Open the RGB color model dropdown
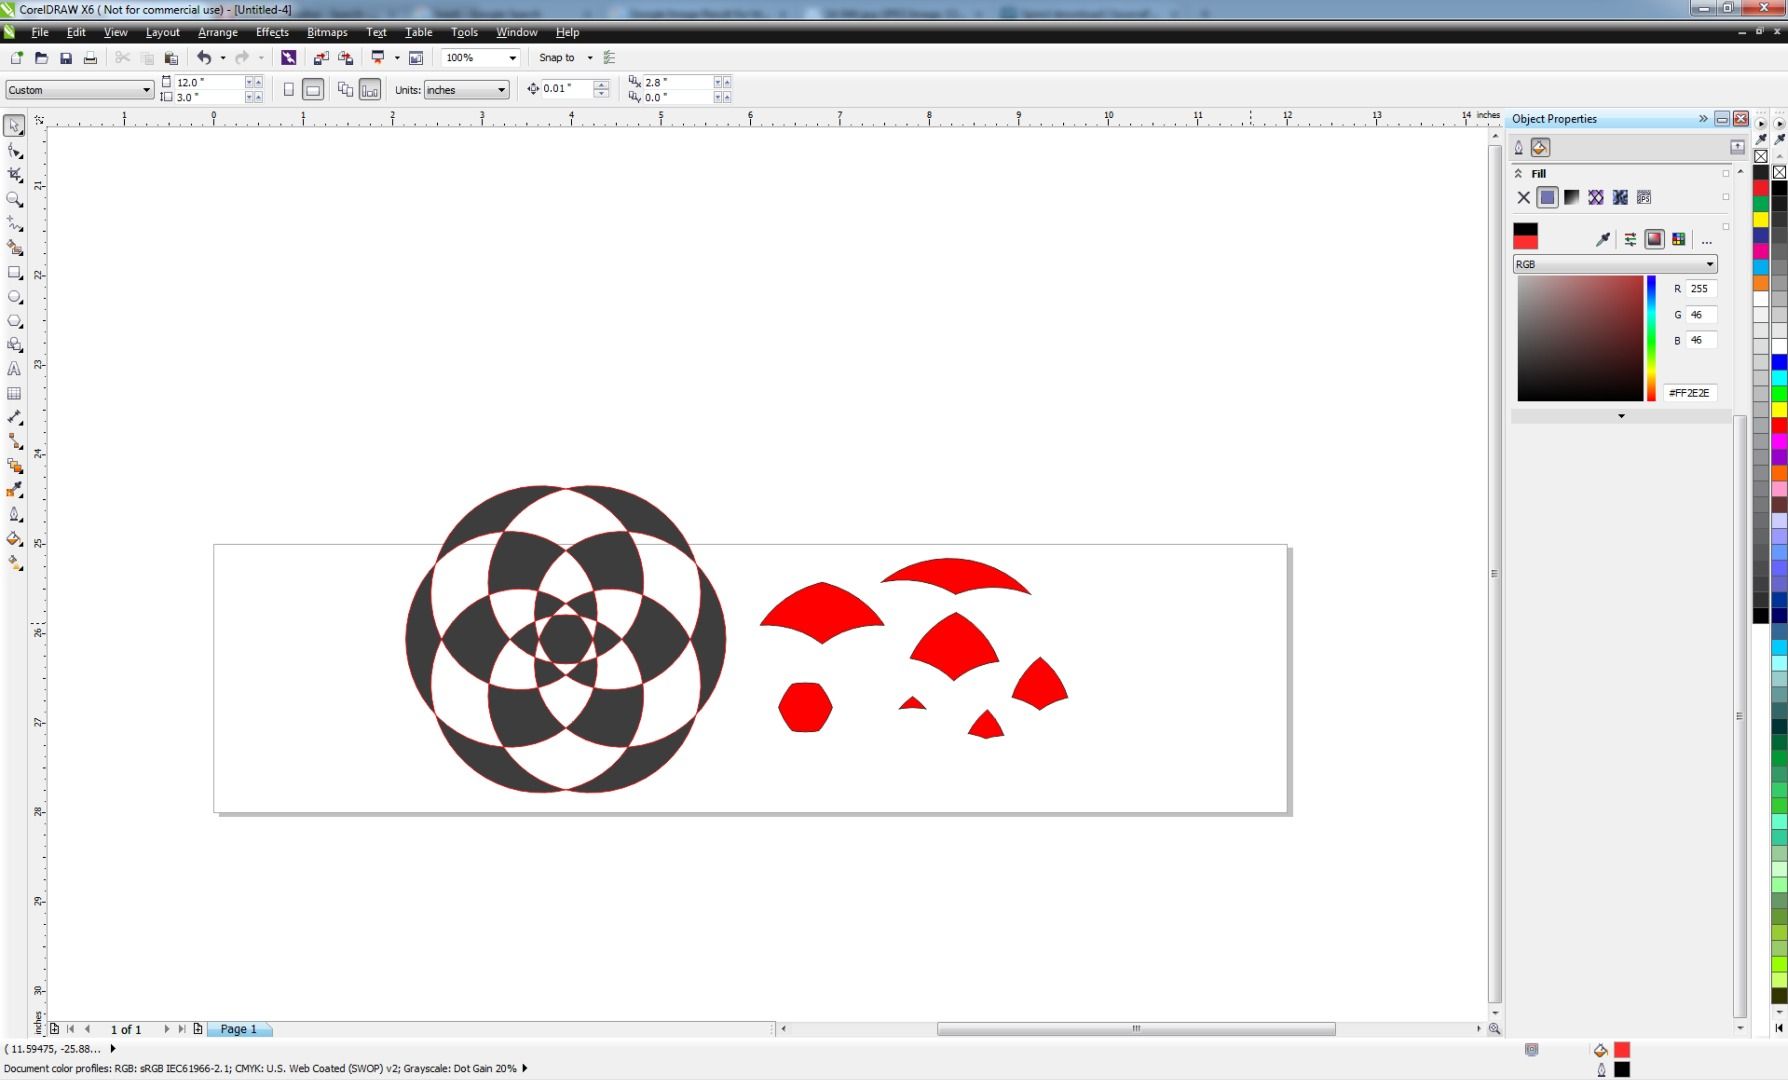The image size is (1788, 1080). click(x=1615, y=264)
